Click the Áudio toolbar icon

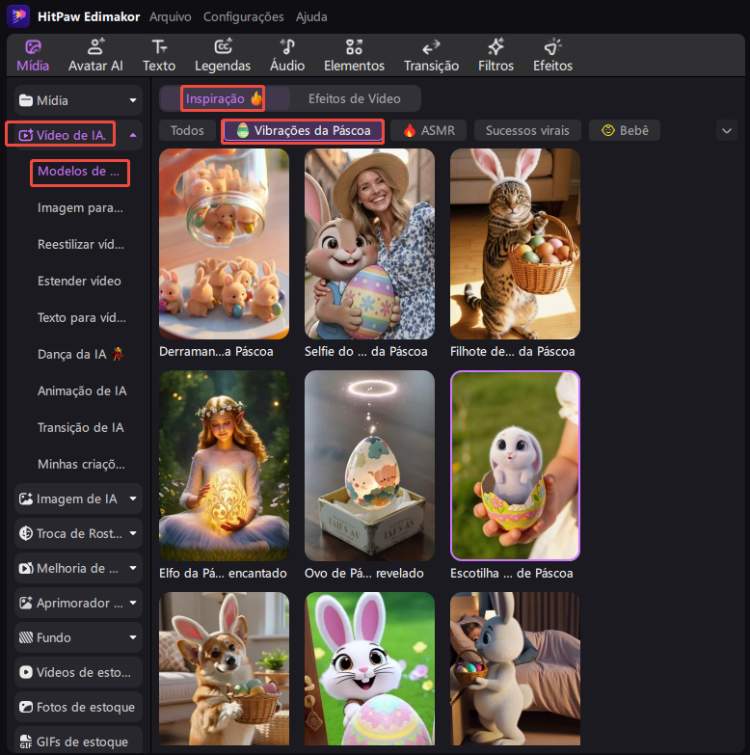coord(287,54)
